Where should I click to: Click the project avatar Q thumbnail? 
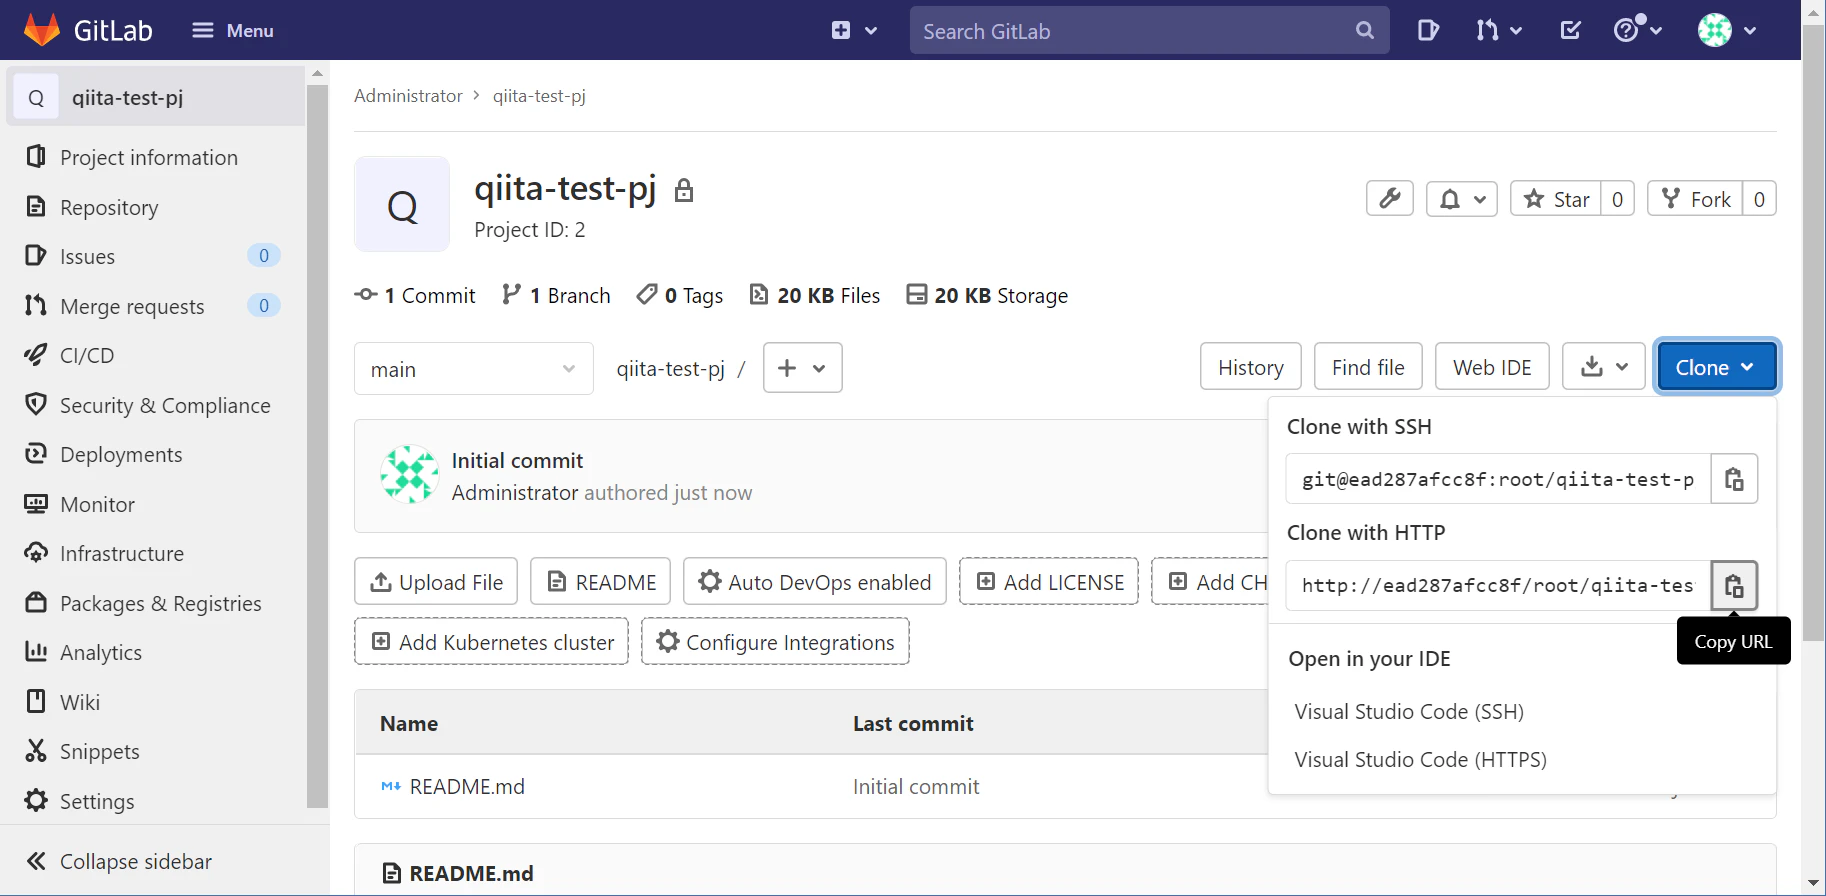pyautogui.click(x=402, y=205)
